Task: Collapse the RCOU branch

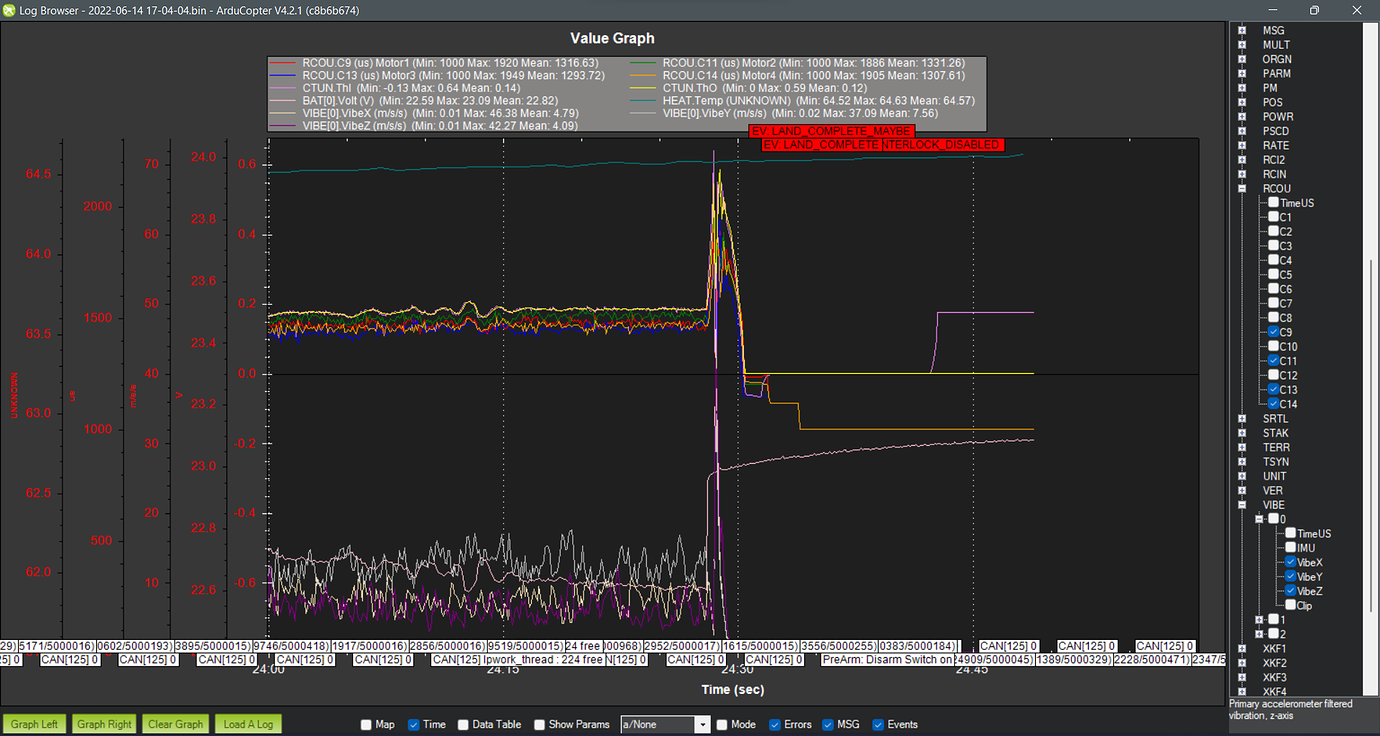Action: coord(1240,188)
